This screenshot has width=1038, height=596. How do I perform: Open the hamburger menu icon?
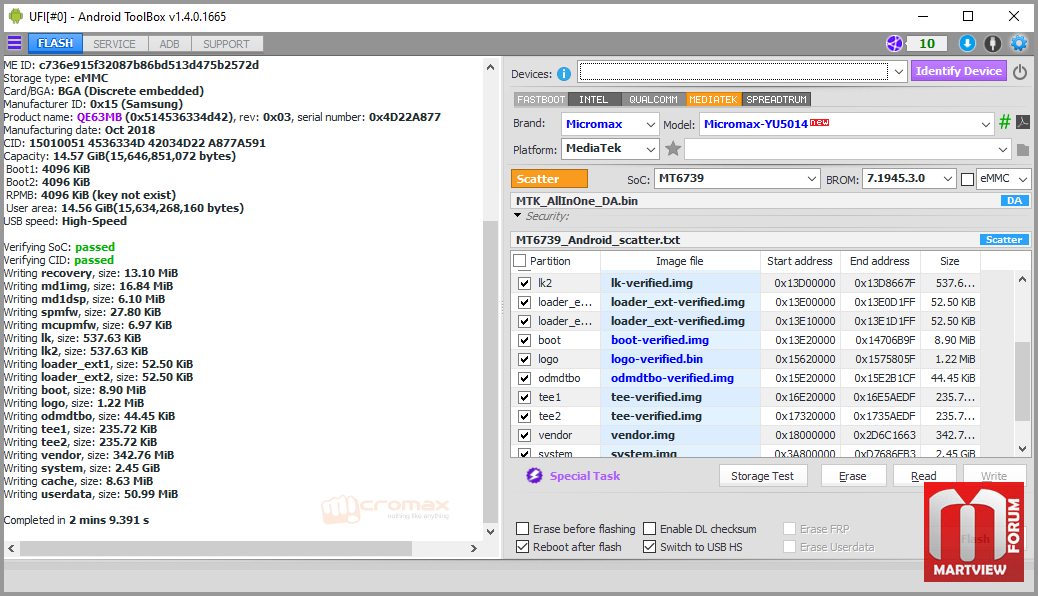click(14, 43)
